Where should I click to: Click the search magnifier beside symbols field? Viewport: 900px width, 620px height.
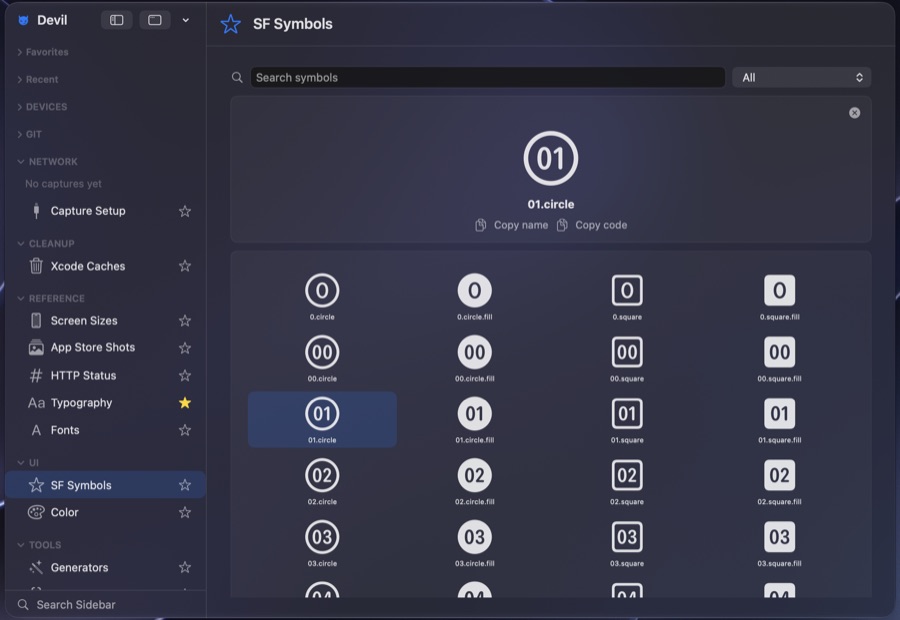237,78
